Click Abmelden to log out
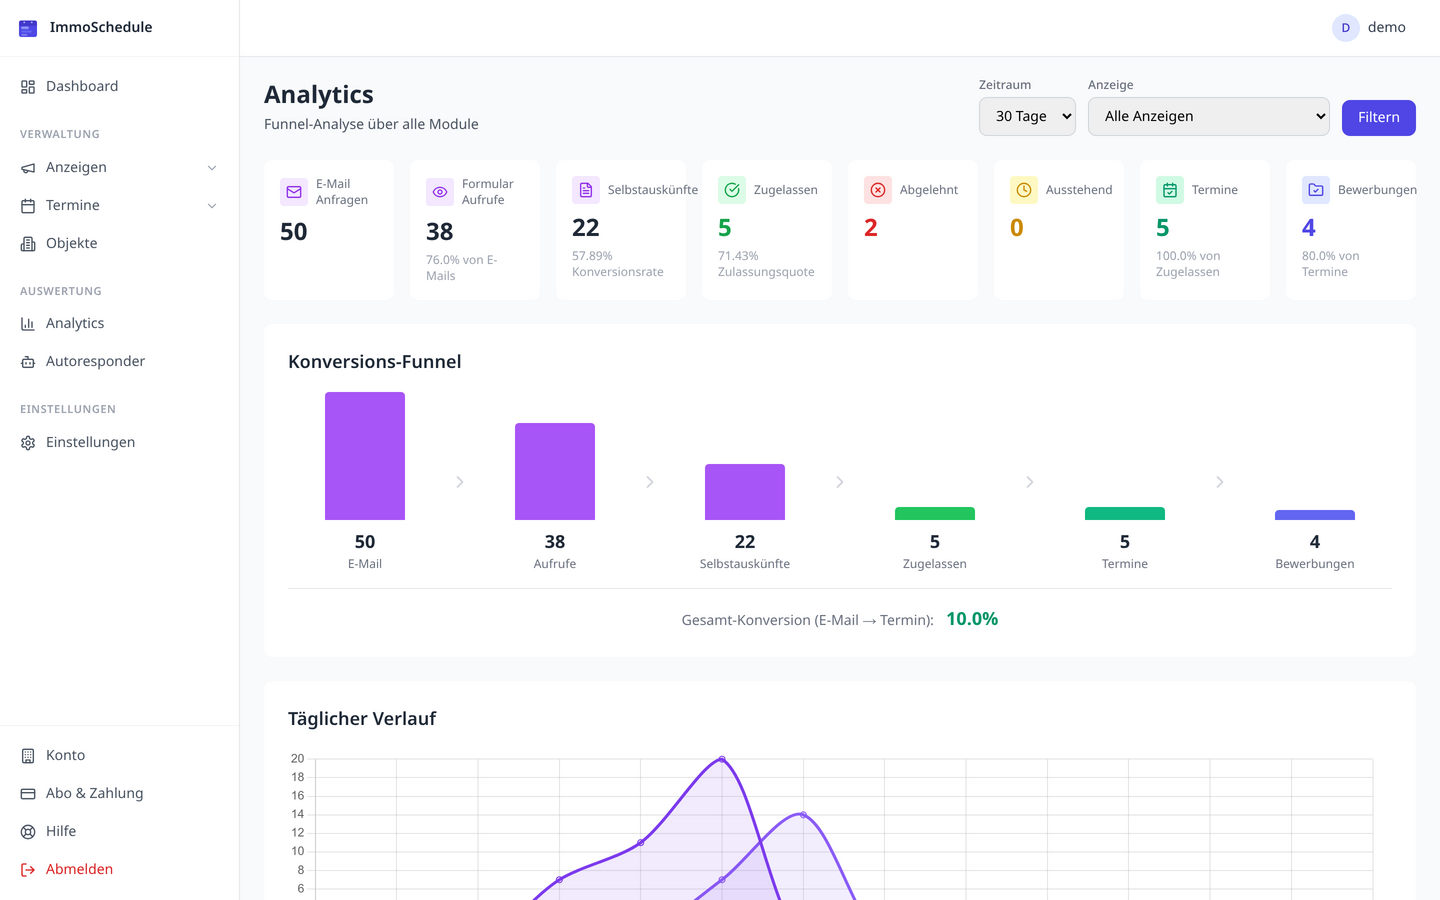1440x900 pixels. [x=79, y=869]
